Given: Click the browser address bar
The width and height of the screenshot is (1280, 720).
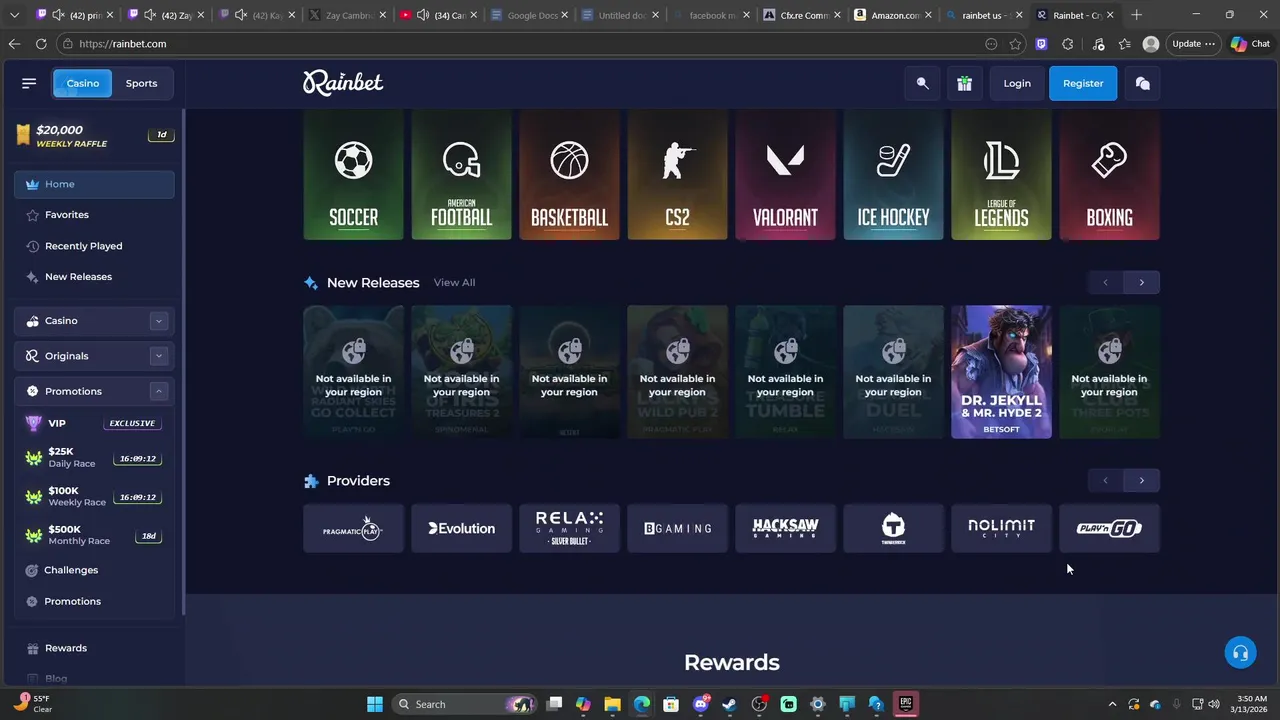Looking at the screenshot, I should click(520, 44).
